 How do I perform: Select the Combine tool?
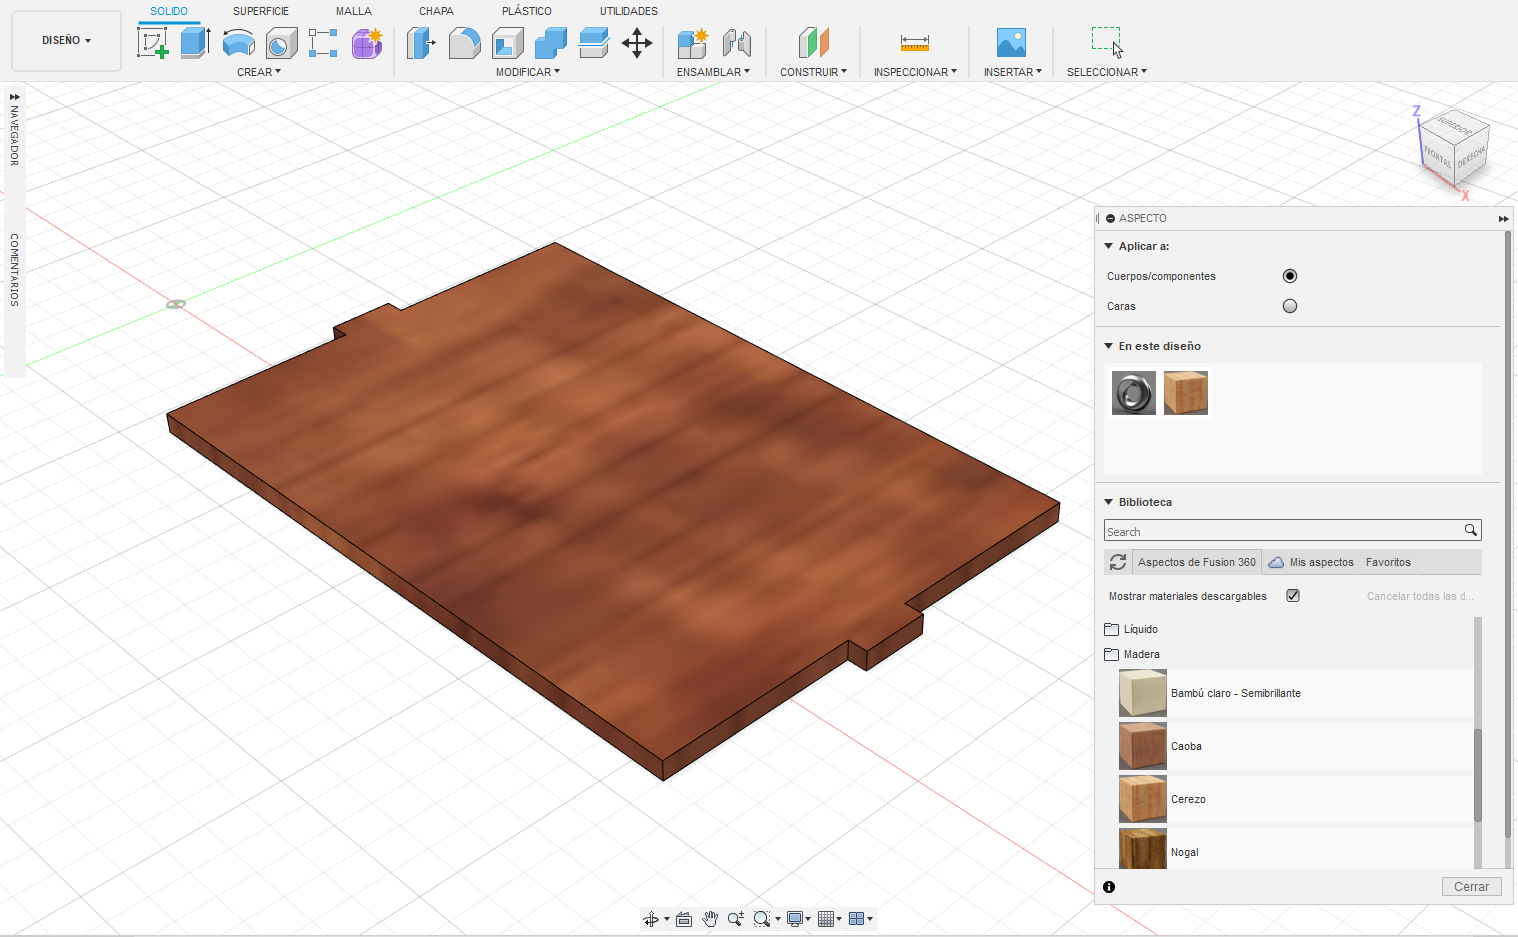tap(550, 43)
